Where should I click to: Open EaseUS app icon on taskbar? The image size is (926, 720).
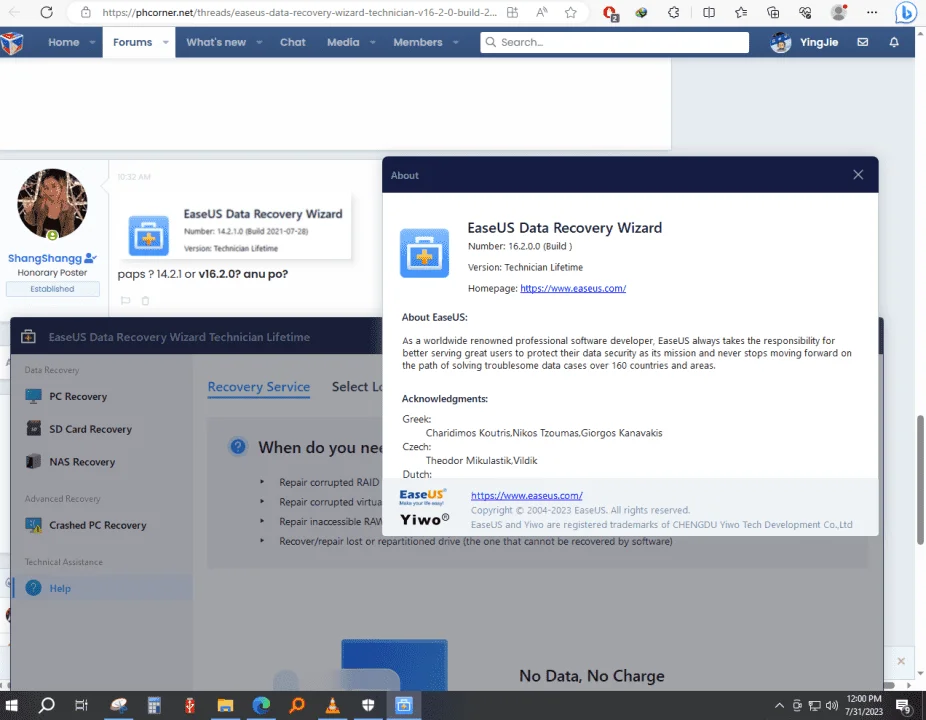404,705
